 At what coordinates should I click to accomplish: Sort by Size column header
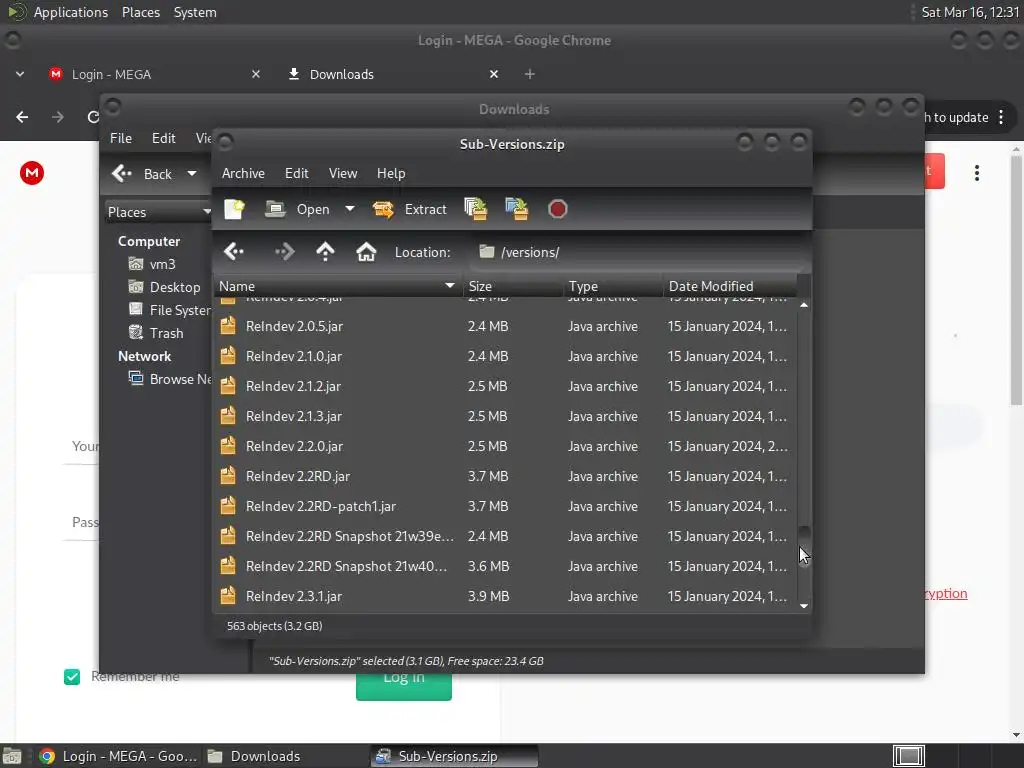coord(513,286)
